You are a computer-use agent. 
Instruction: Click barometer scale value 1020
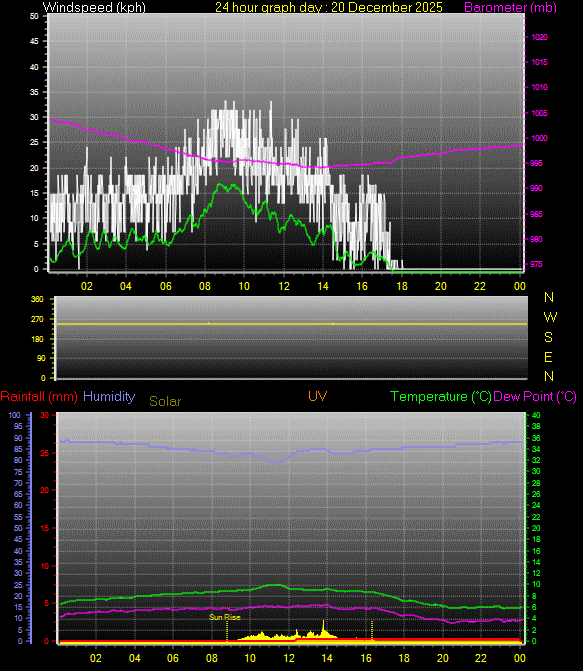click(539, 37)
